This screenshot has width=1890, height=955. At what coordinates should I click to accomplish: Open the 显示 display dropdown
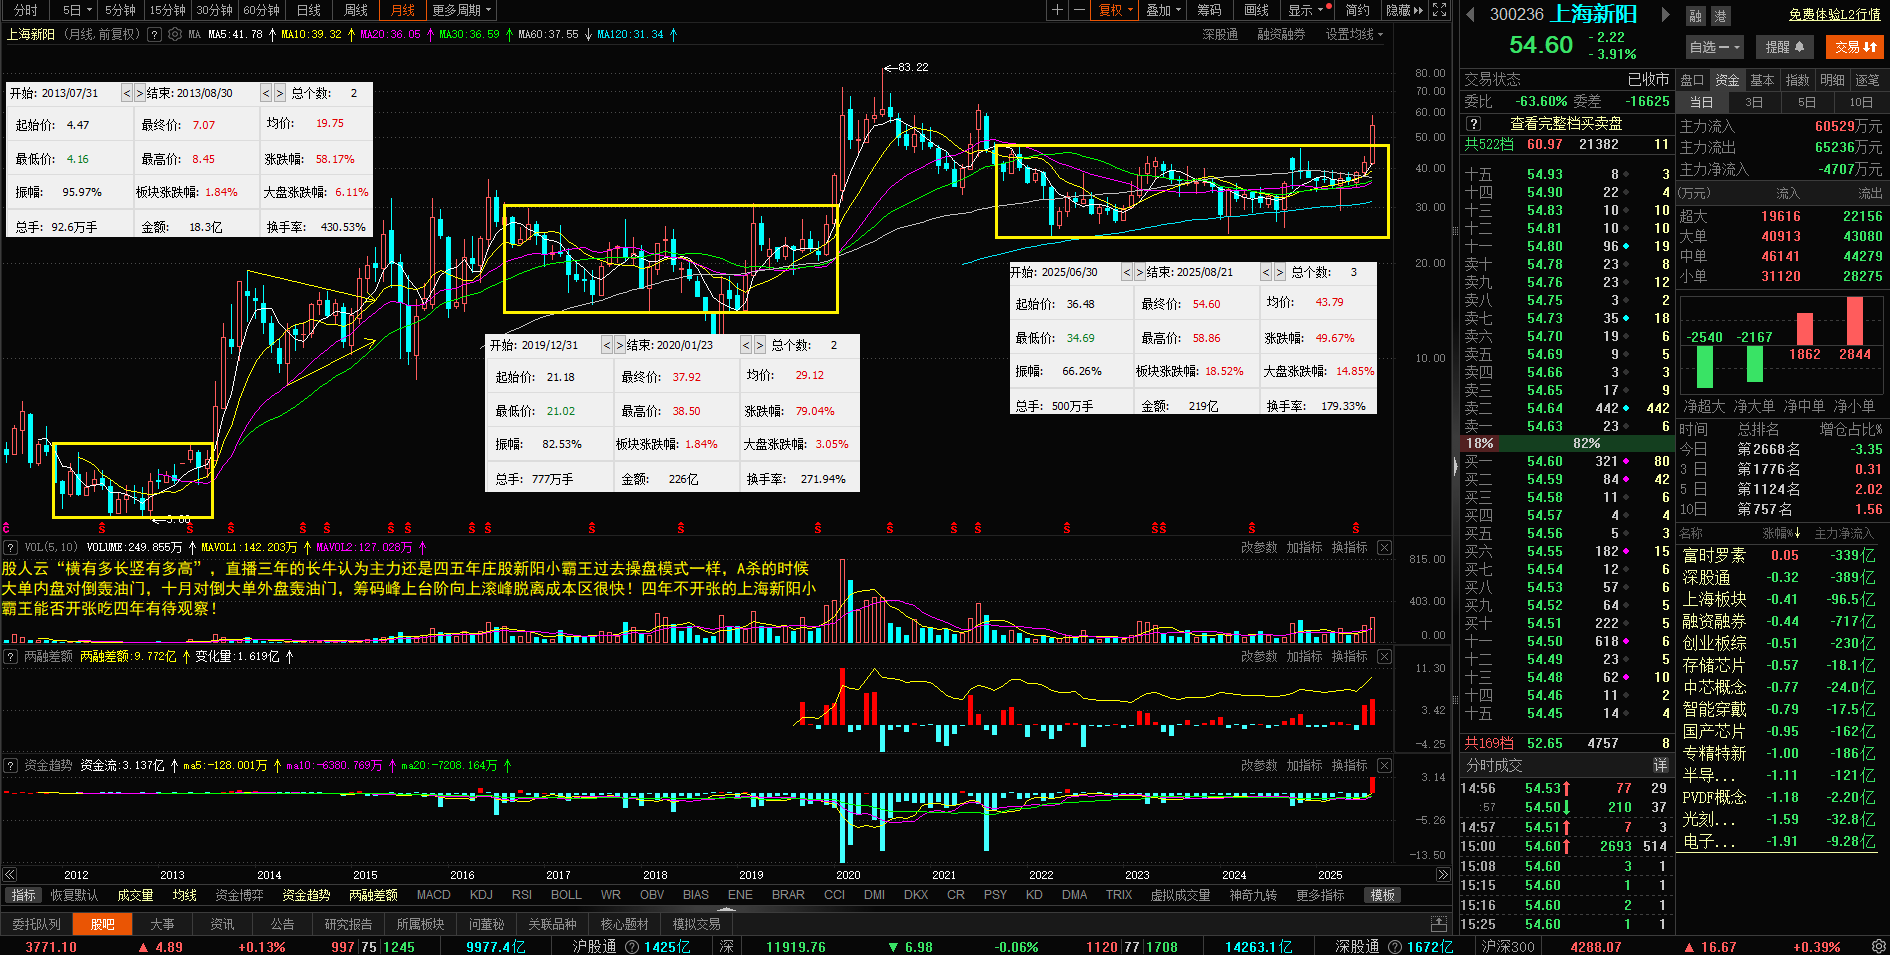coord(1306,10)
